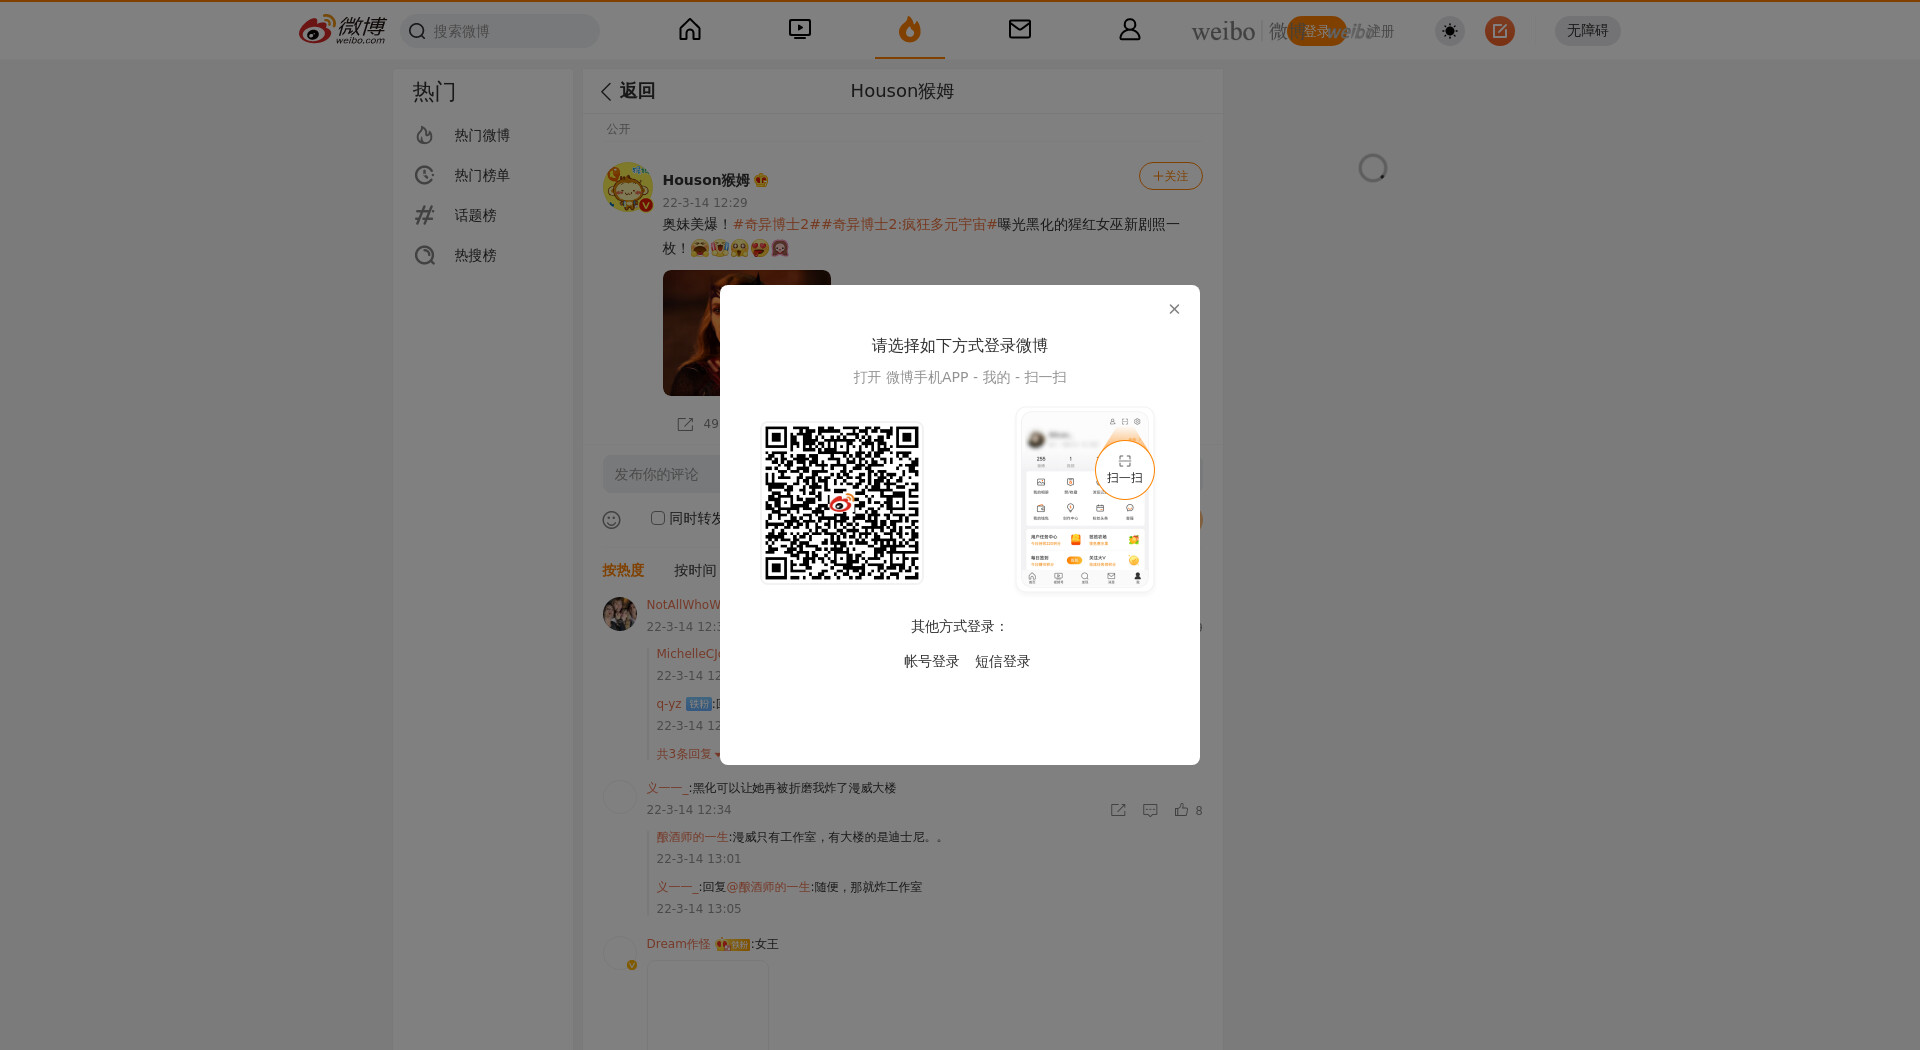1920x1050 pixels.
Task: Open hashtag #奇异博士2# link
Action: (777, 224)
